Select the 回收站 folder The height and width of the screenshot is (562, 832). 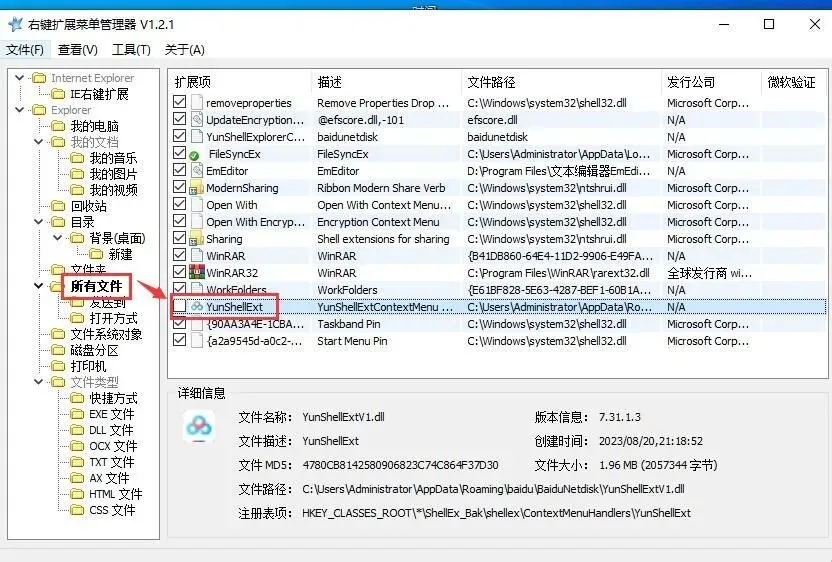point(89,206)
